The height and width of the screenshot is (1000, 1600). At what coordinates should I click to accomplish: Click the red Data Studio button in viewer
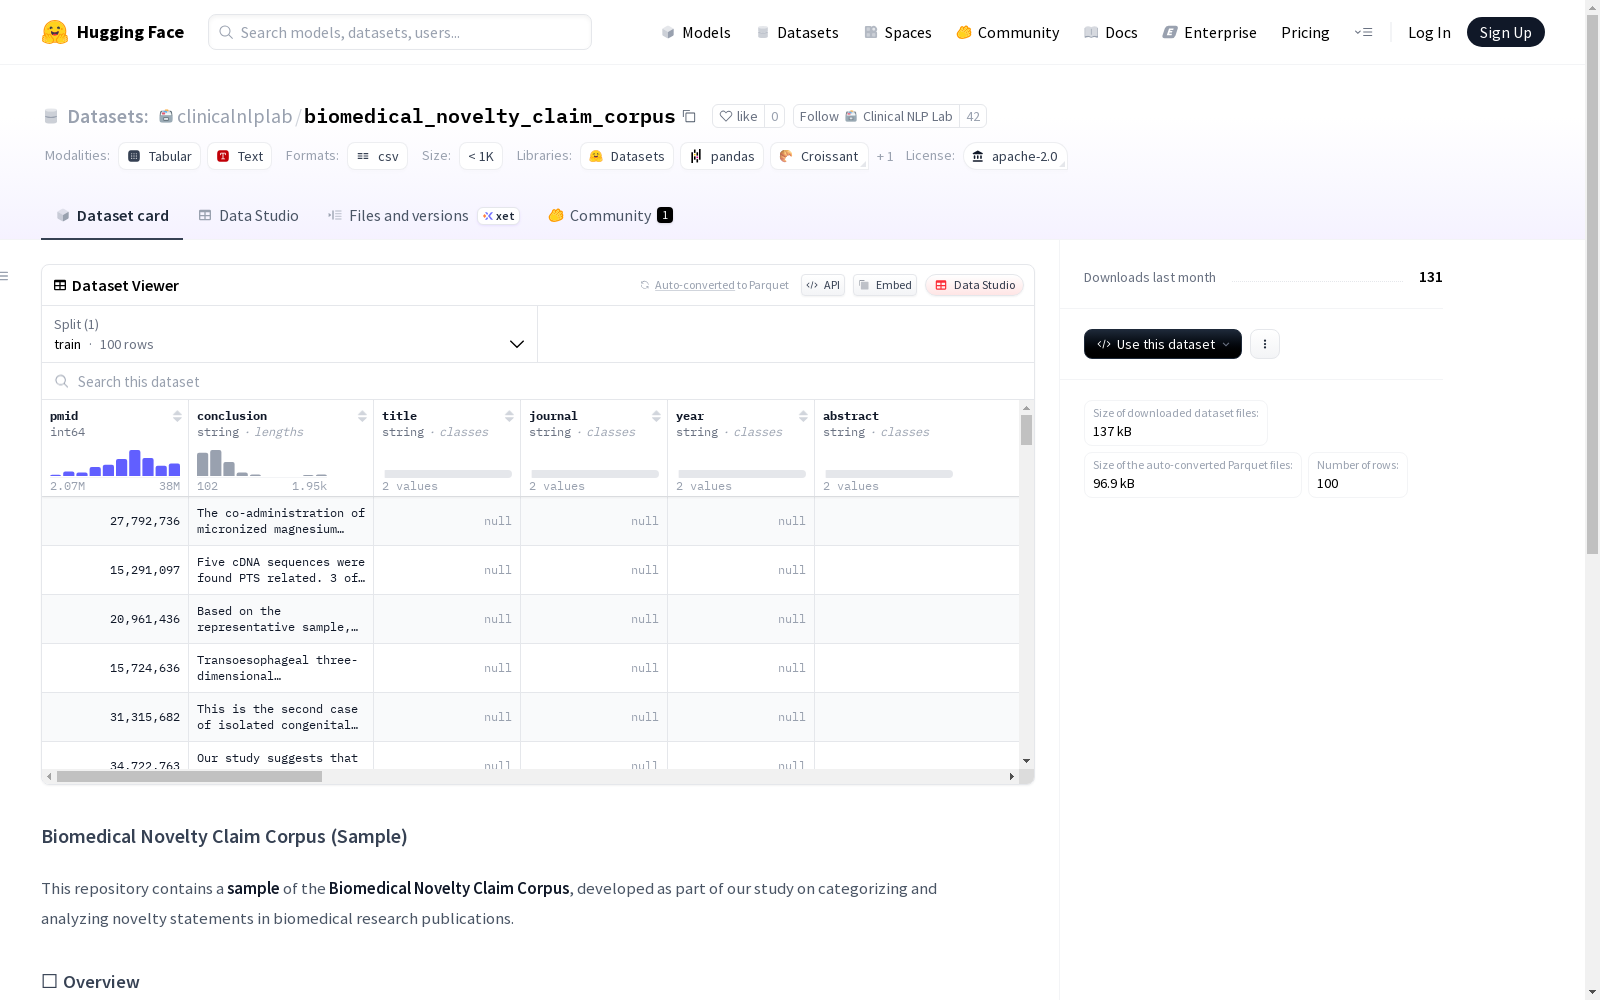[x=975, y=285]
